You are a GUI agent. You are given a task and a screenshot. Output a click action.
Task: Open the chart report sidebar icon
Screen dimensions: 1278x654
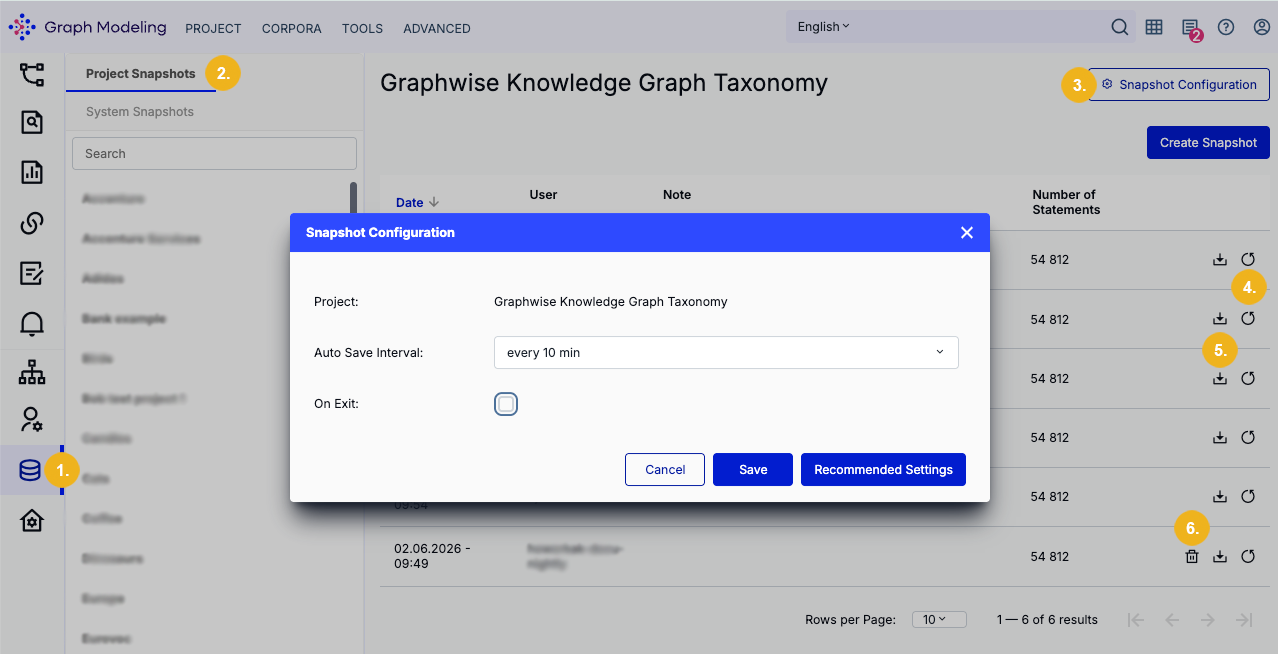coord(32,172)
